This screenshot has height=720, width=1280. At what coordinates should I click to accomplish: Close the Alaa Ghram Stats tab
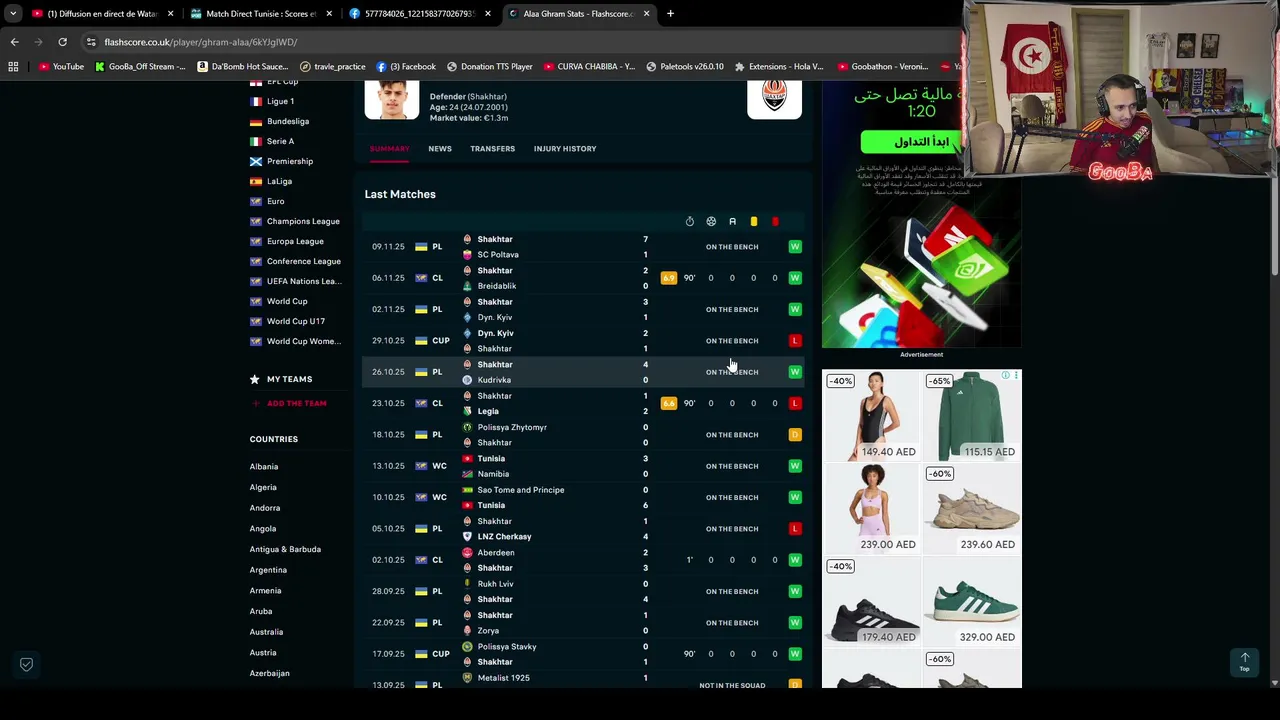pos(646,14)
